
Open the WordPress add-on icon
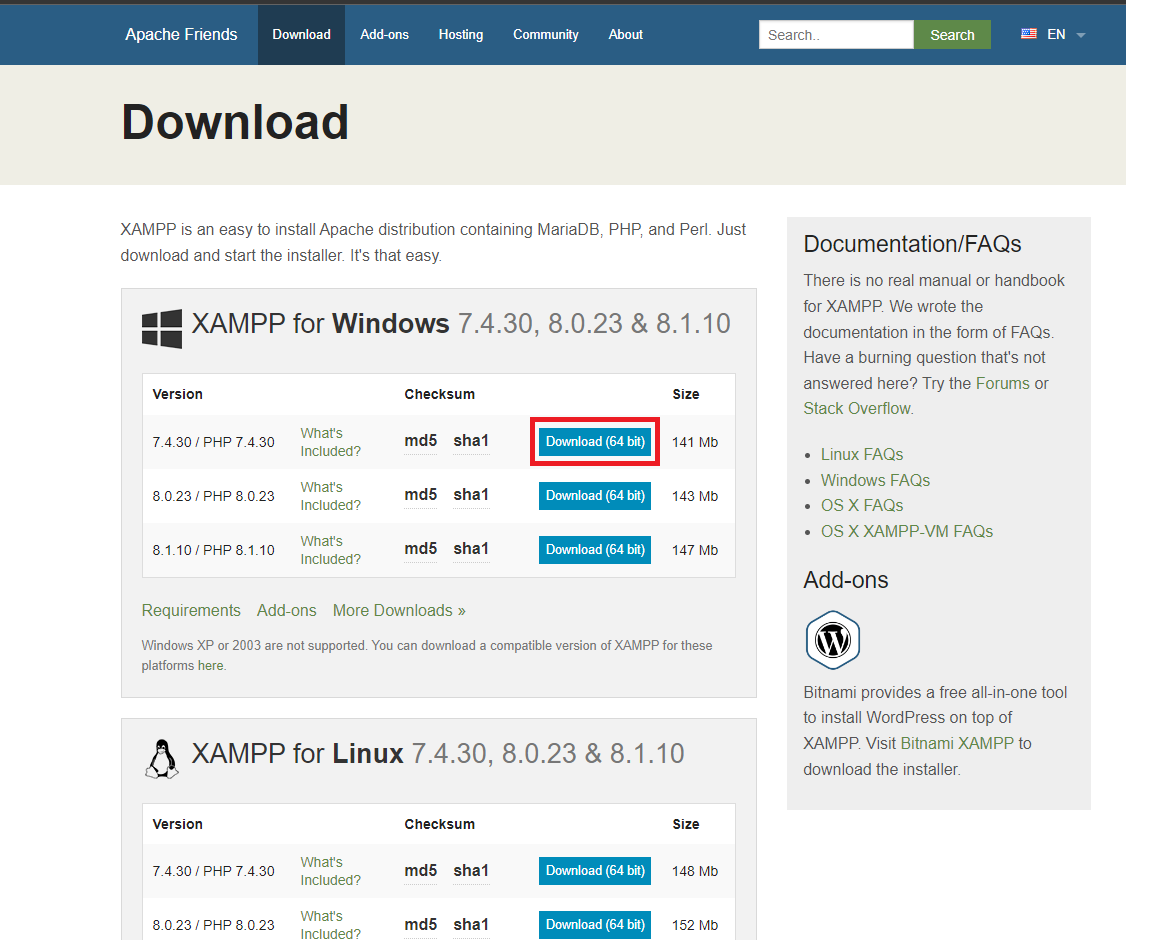pos(832,640)
